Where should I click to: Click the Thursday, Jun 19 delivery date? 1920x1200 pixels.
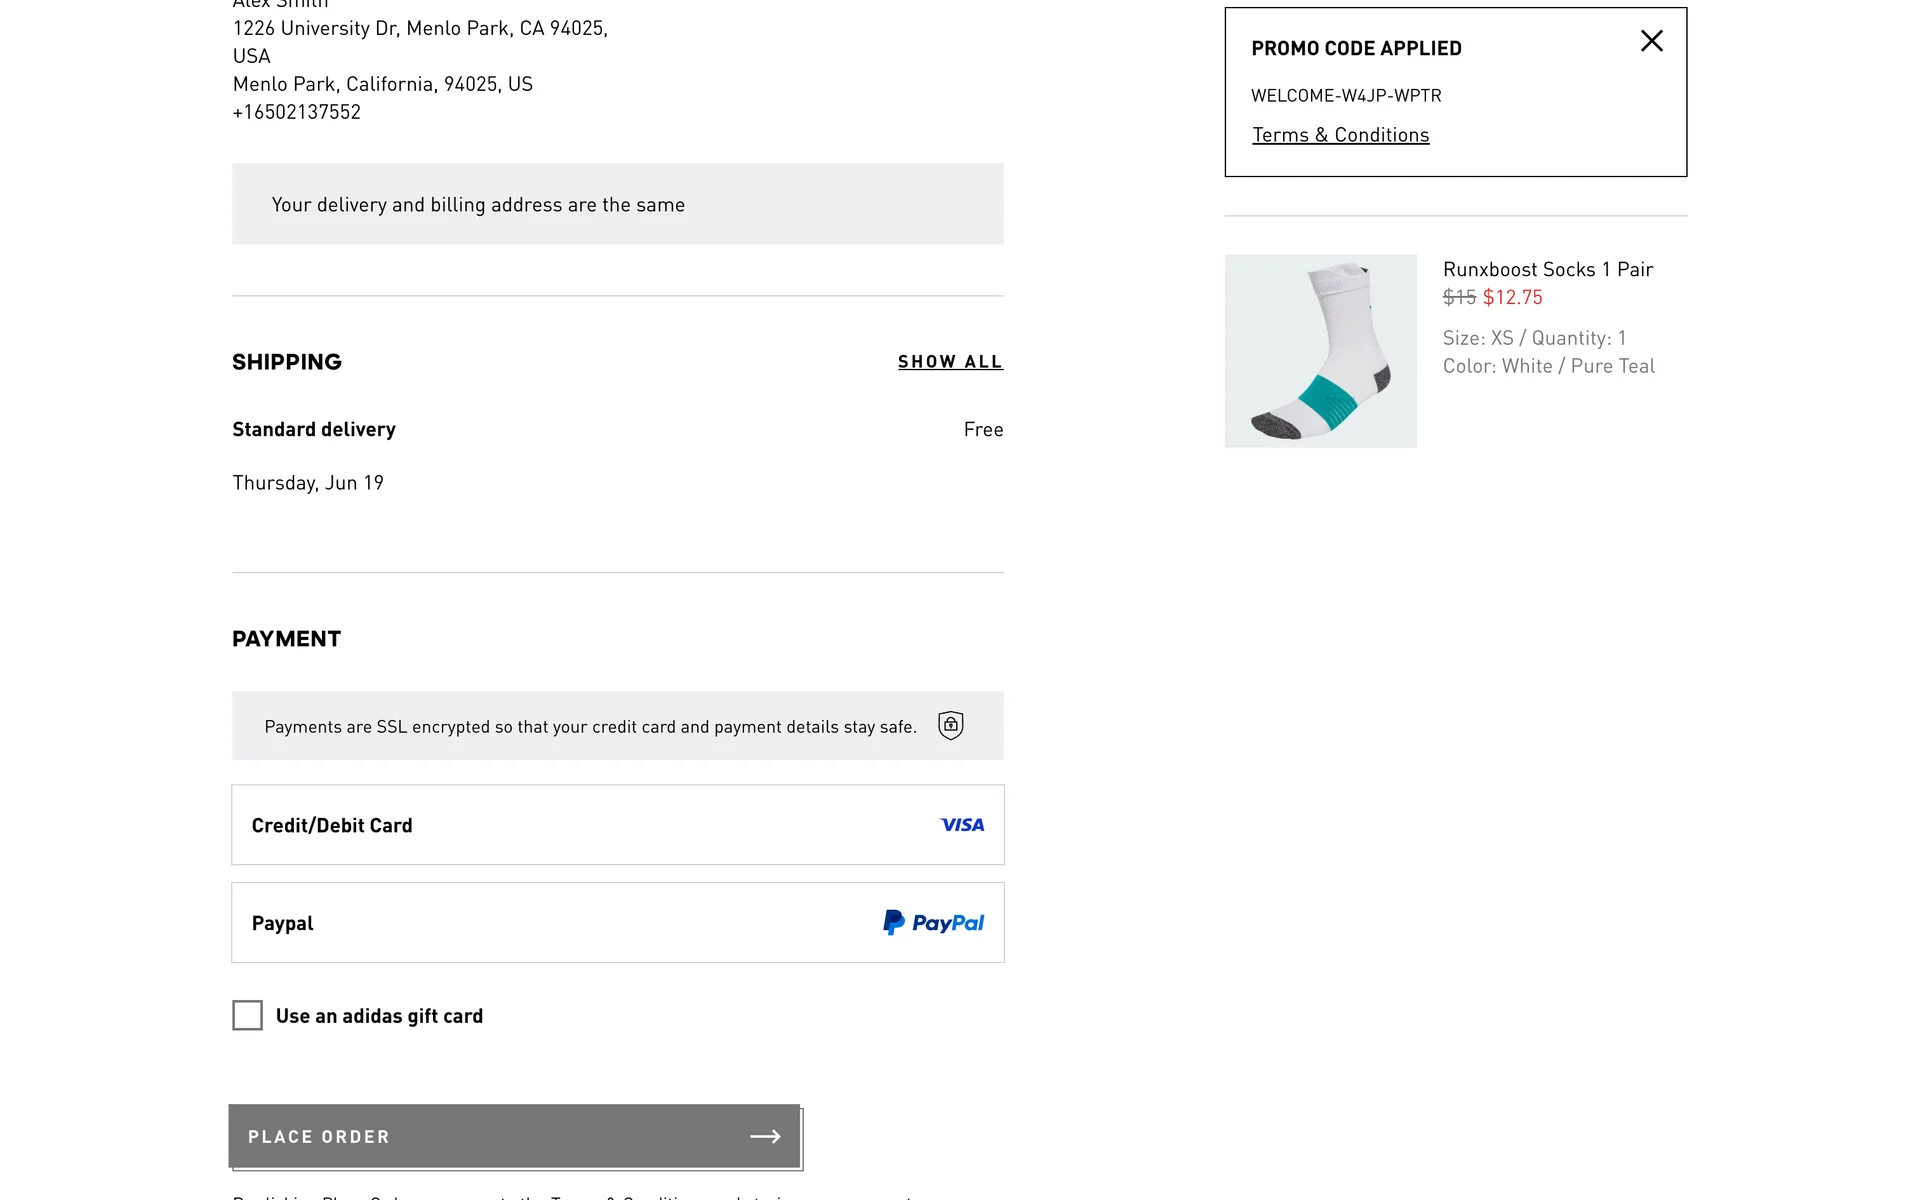[308, 483]
